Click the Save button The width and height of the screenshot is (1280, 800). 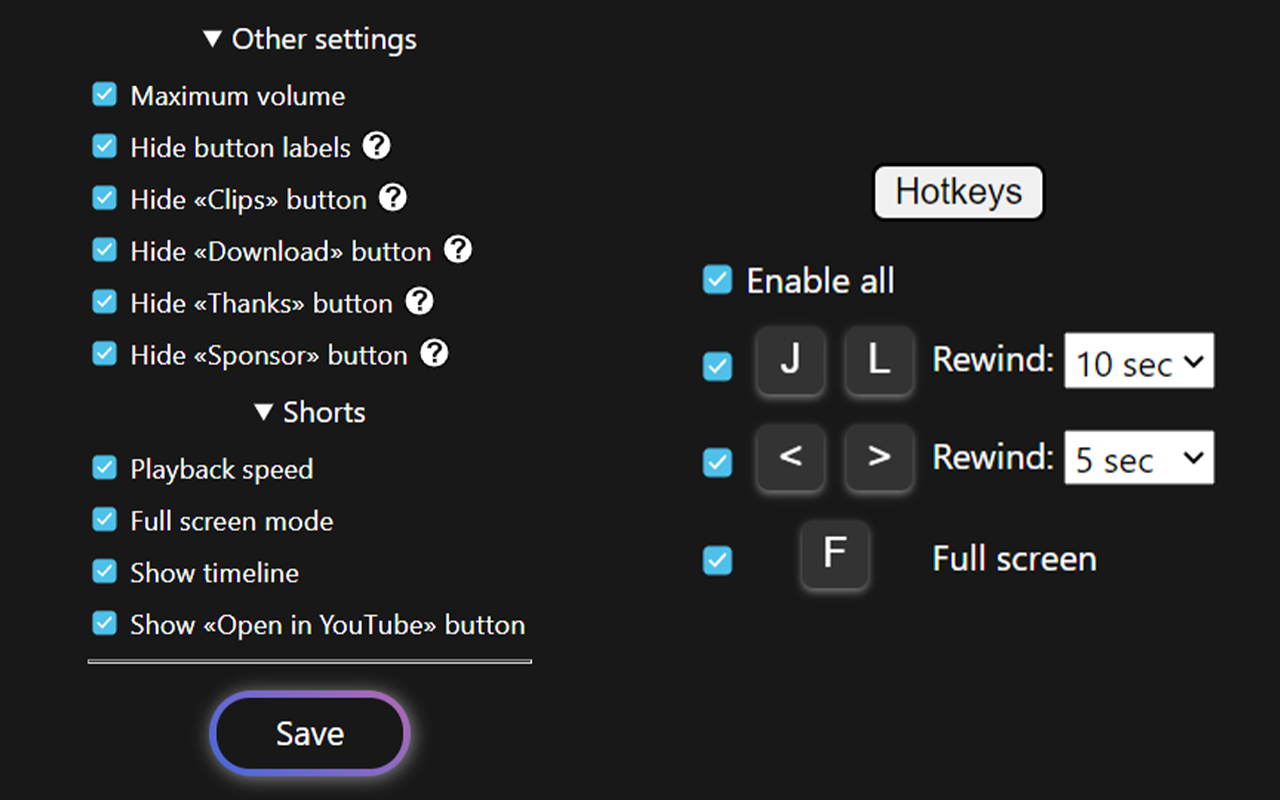coord(309,733)
